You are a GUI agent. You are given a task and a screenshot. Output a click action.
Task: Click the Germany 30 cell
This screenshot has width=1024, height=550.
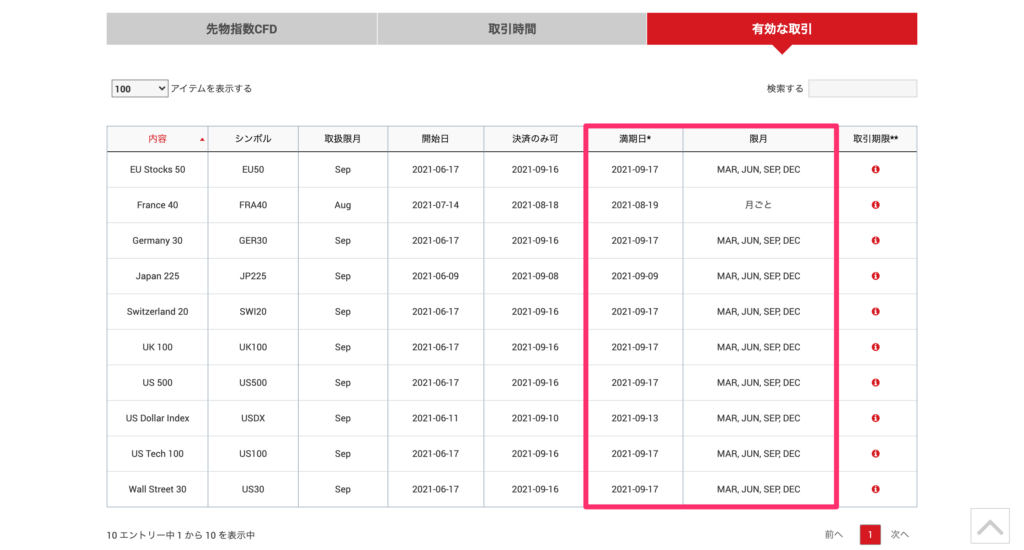tap(157, 240)
